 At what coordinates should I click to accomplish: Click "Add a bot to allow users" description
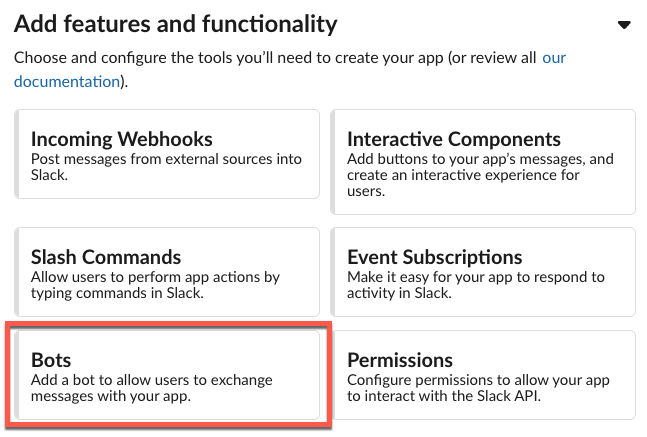point(151,380)
